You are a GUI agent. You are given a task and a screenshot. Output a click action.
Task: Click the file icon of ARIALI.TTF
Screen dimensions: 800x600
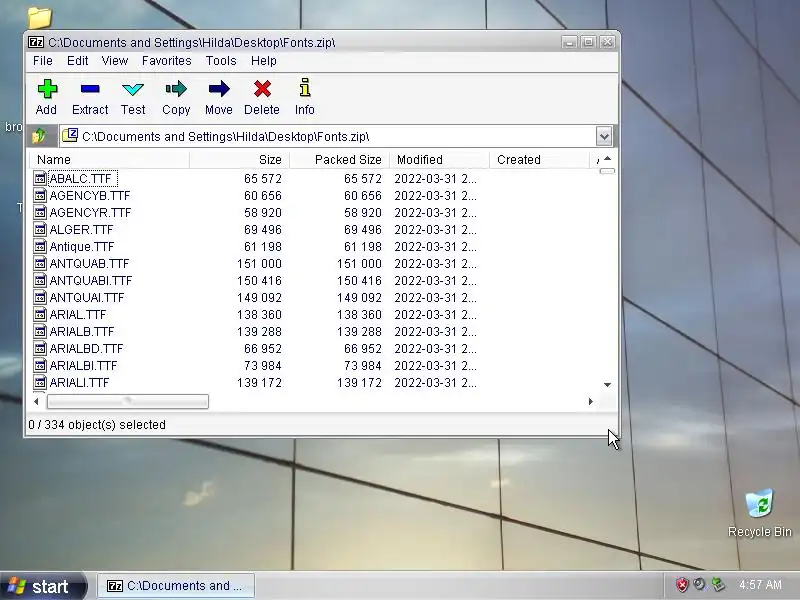pyautogui.click(x=40, y=382)
